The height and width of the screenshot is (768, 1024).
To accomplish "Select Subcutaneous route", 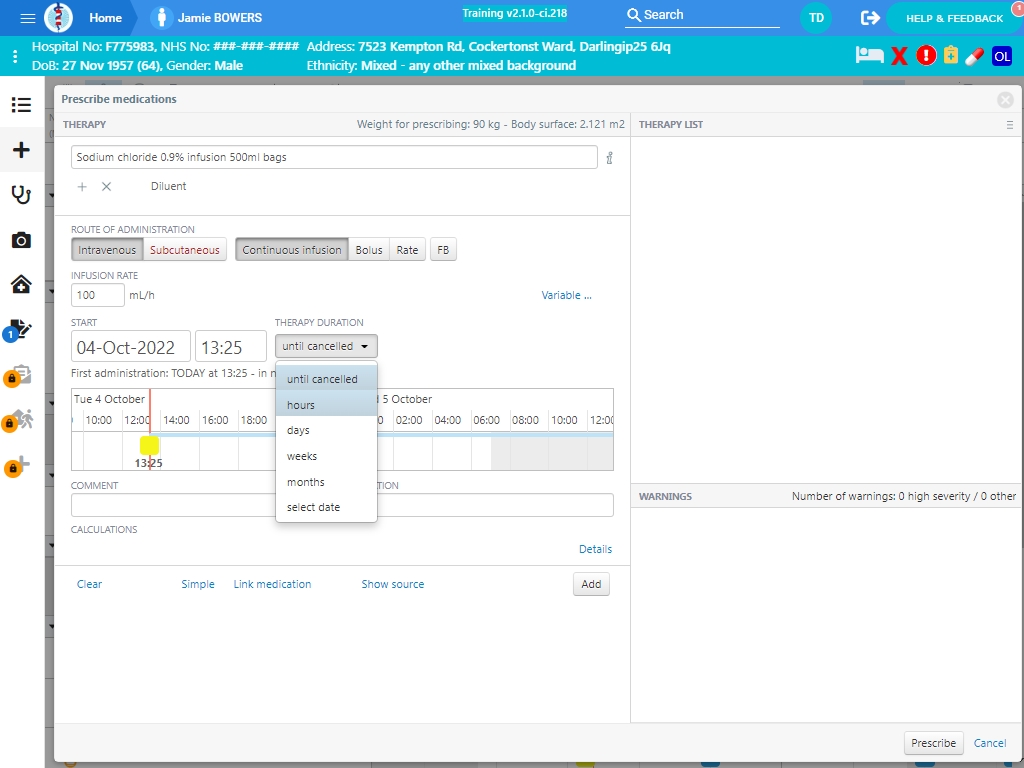I will point(185,249).
